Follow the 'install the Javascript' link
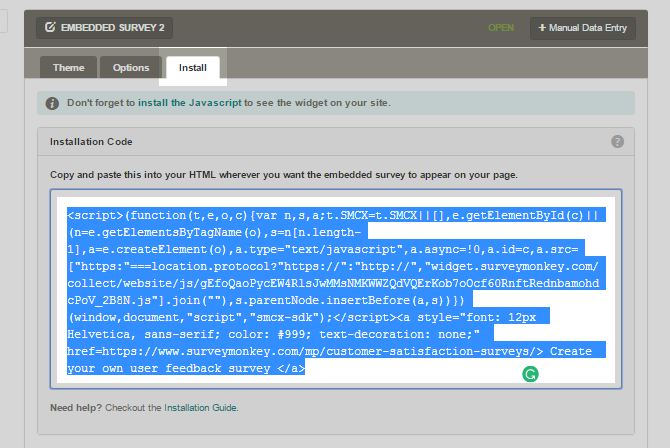 [190, 103]
